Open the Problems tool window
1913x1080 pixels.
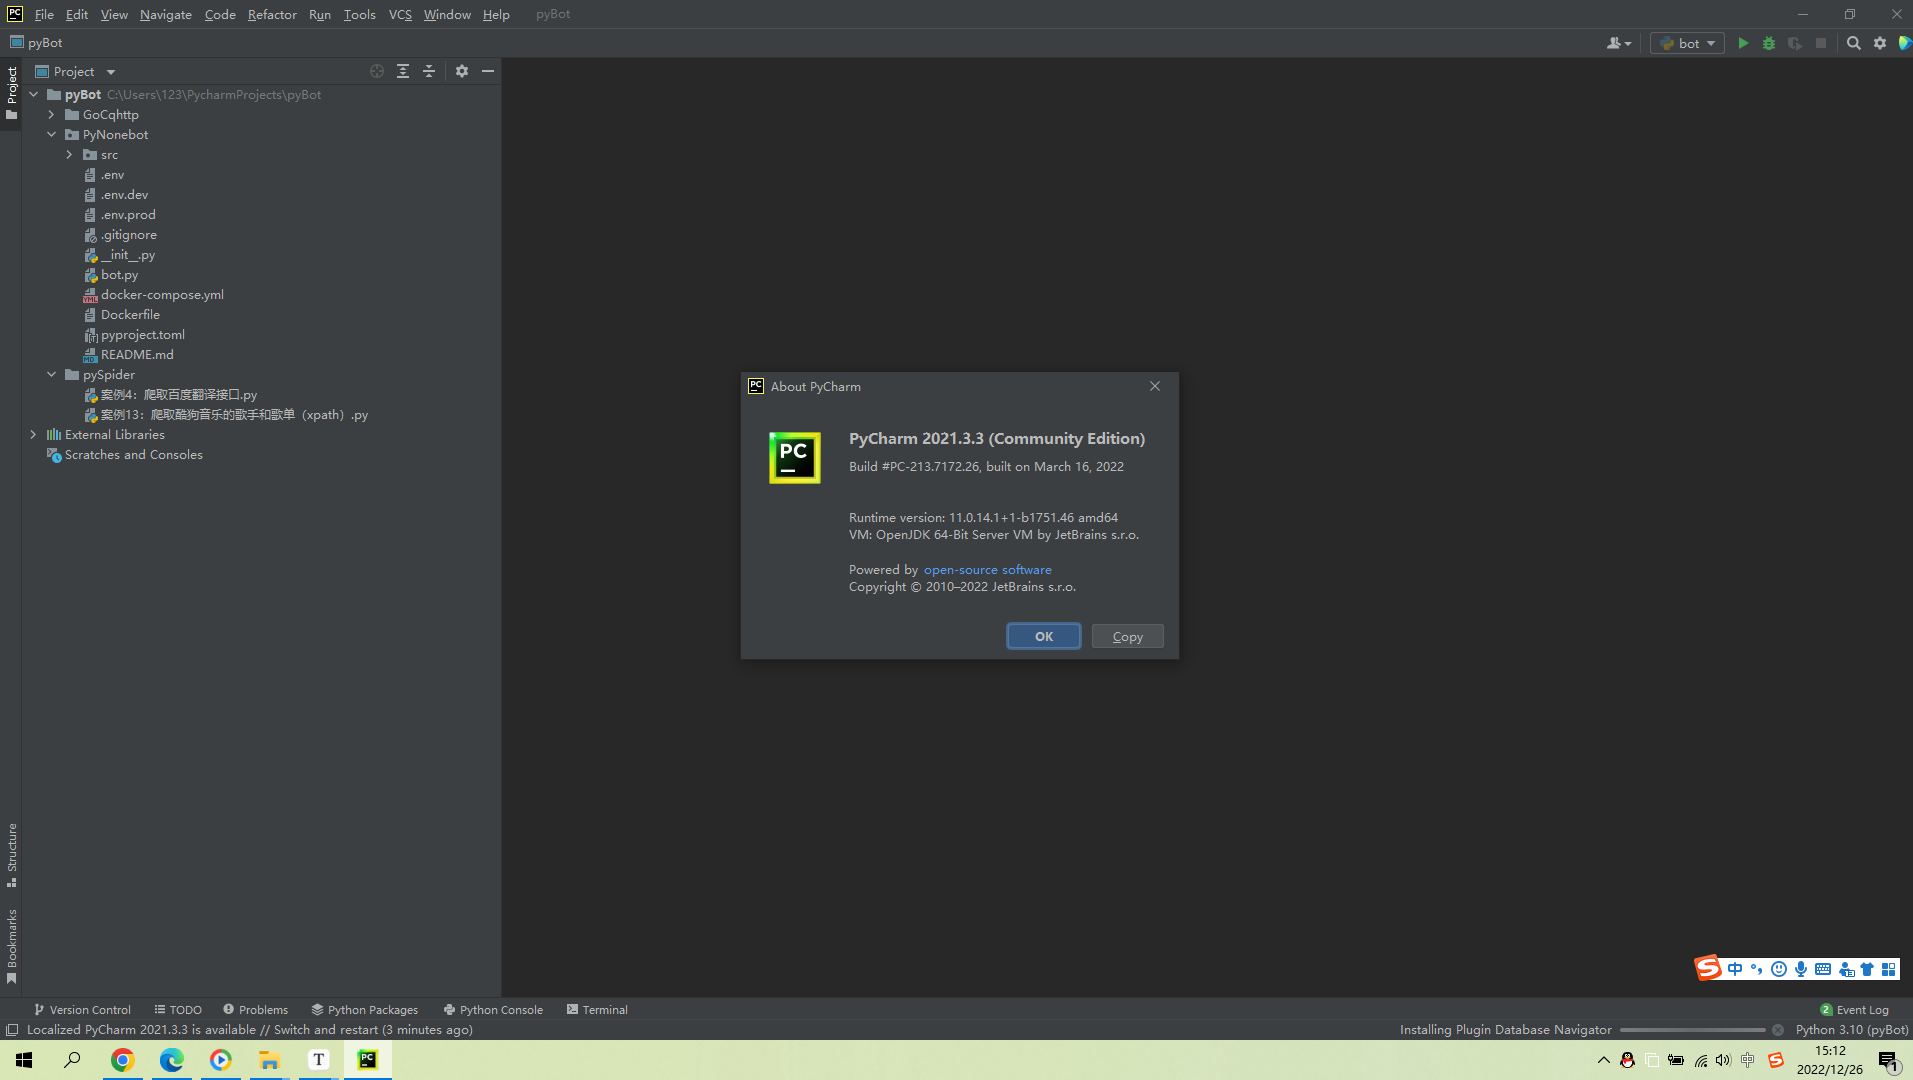click(255, 1010)
